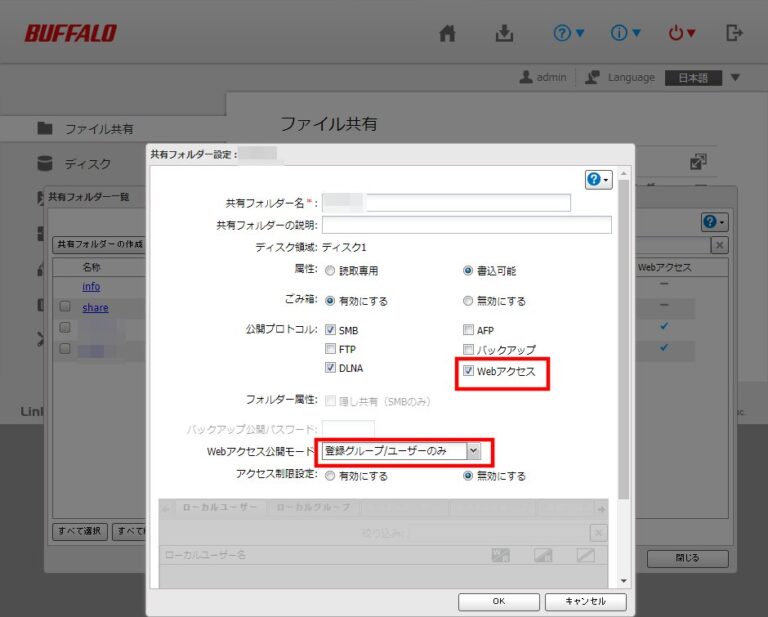Image resolution: width=768 pixels, height=617 pixels.
Task: Open help menu in 共有フォルダー一覧 window
Action: tap(715, 222)
